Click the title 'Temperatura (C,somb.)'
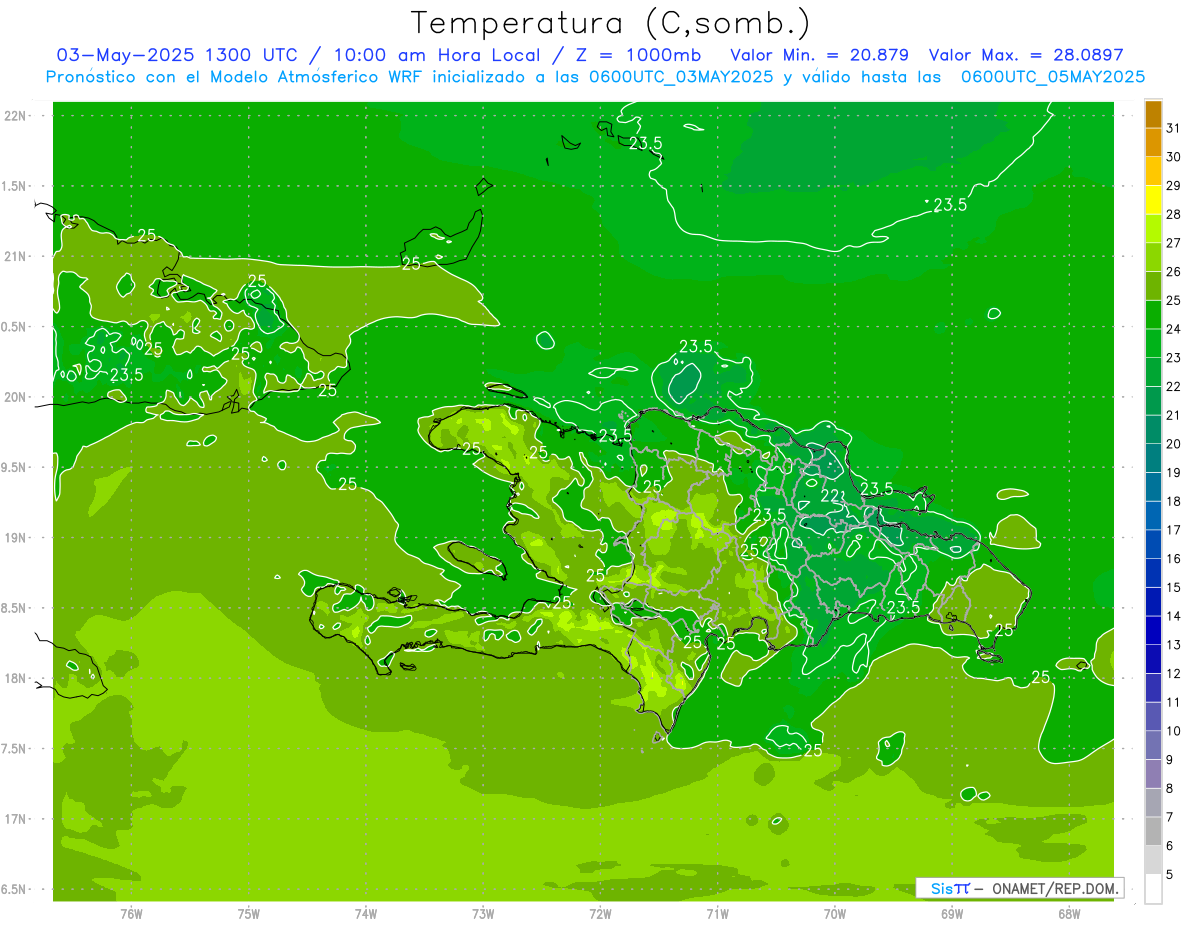This screenshot has height=927, width=1200. (x=611, y=23)
